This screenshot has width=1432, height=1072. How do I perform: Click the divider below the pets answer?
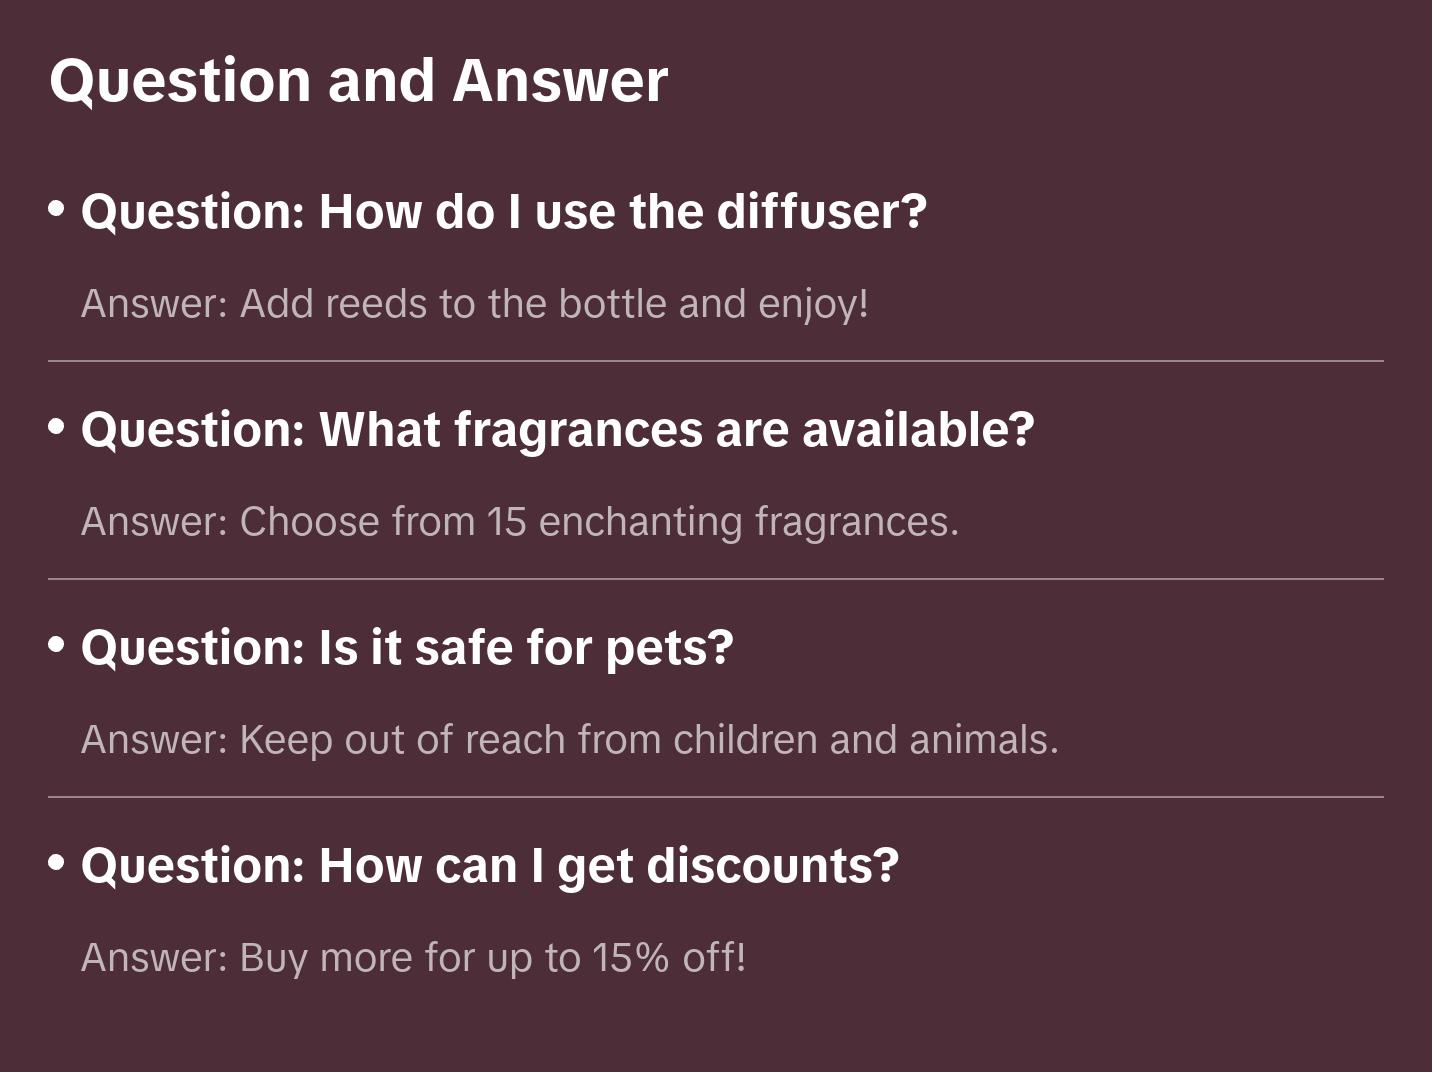point(716,797)
